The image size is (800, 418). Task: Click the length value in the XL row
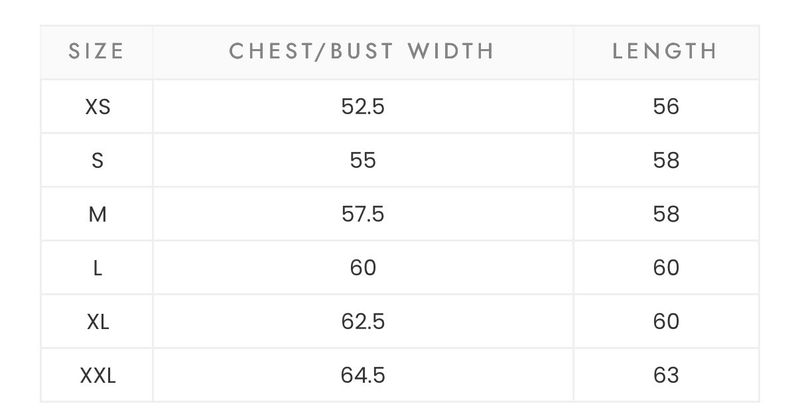click(x=666, y=322)
